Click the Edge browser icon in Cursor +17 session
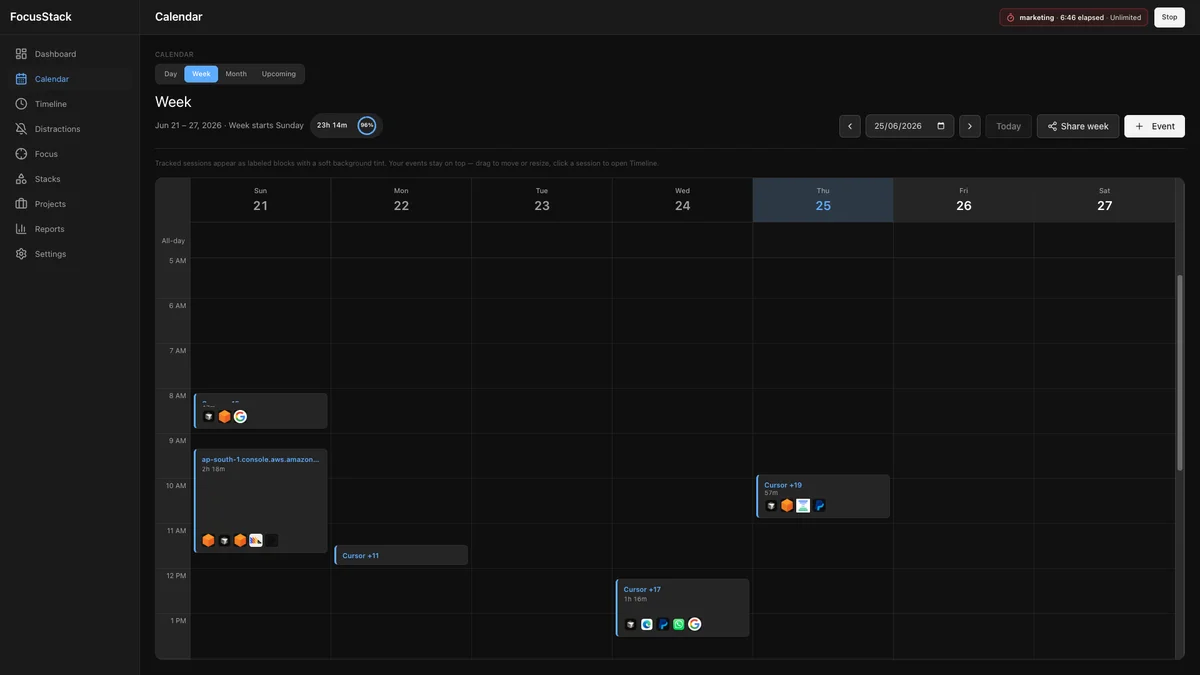This screenshot has height=675, width=1200. [647, 624]
